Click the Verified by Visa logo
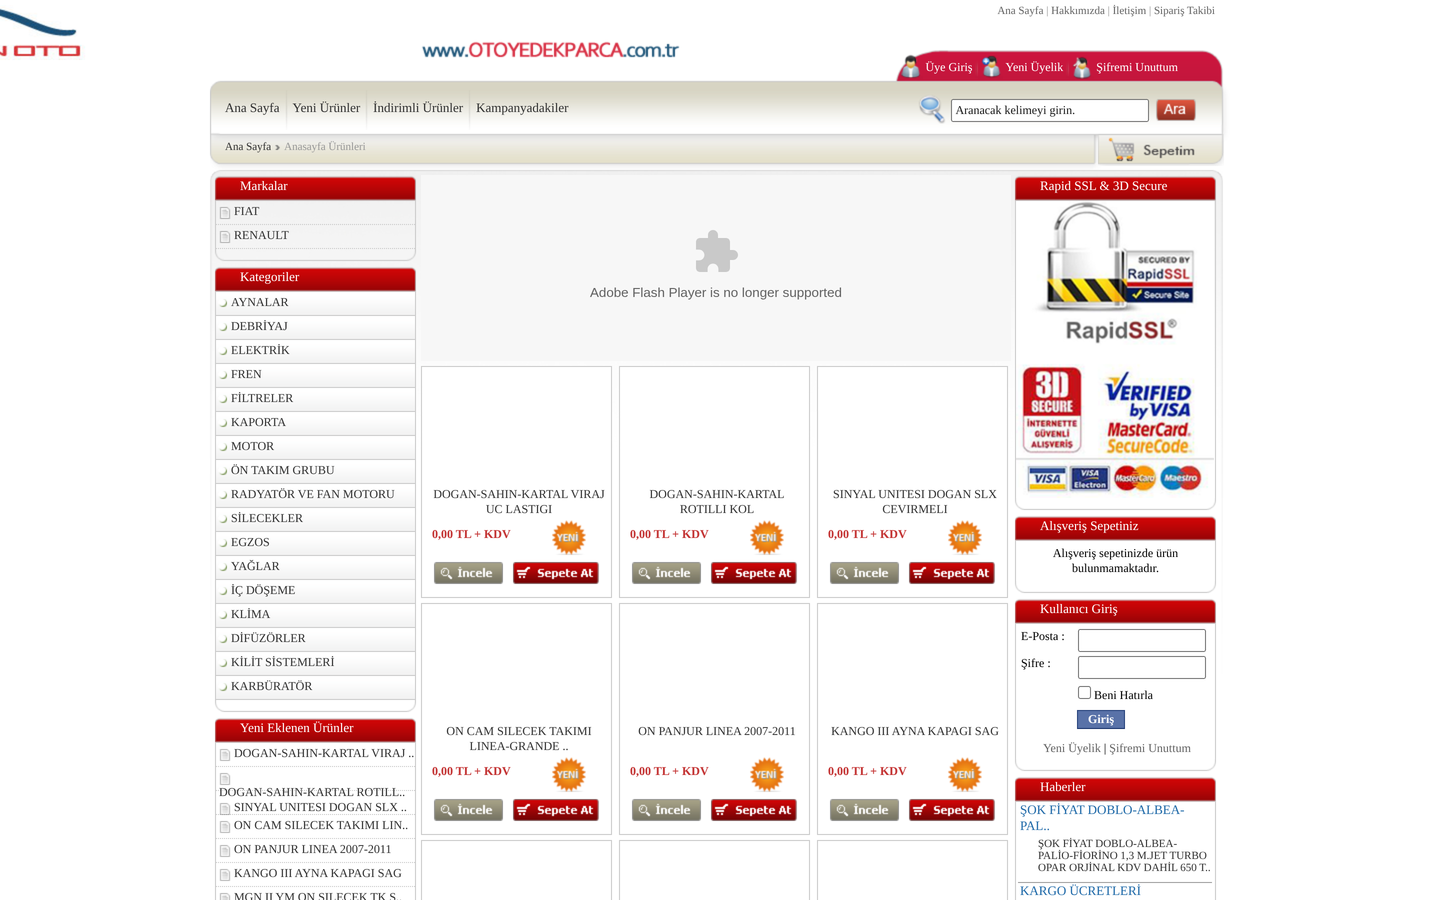The height and width of the screenshot is (900, 1440). (x=1148, y=396)
